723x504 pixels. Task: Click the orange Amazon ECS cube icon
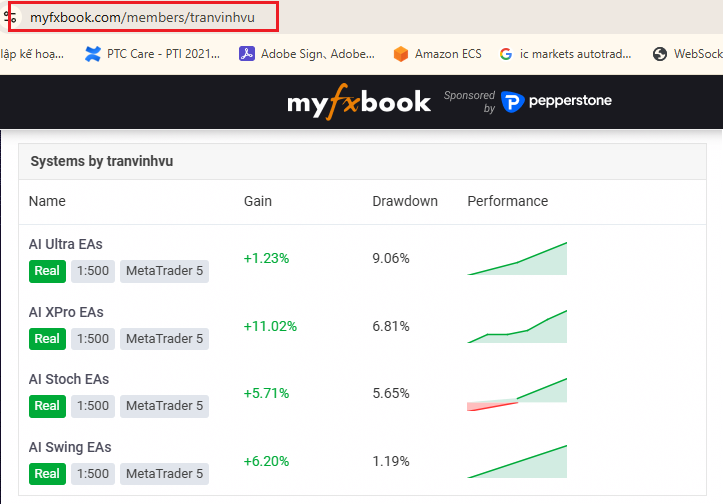[401, 54]
